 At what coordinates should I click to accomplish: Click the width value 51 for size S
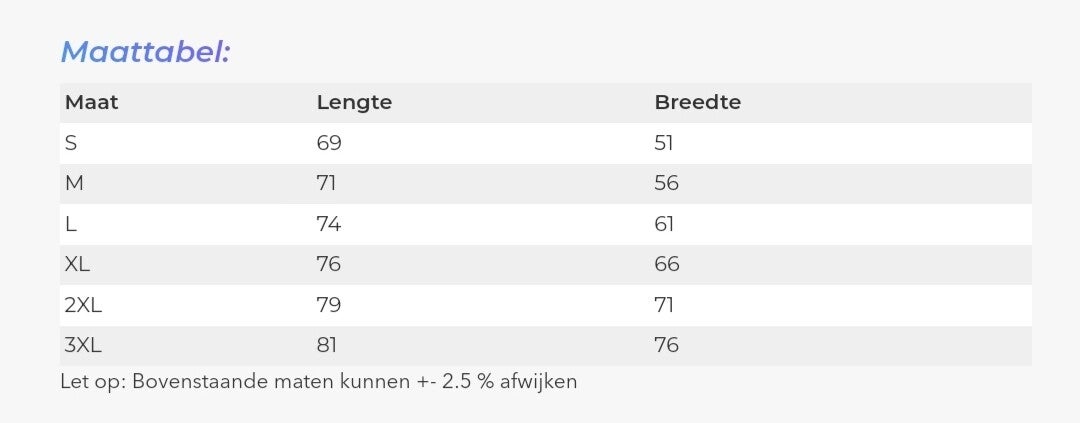tap(664, 143)
